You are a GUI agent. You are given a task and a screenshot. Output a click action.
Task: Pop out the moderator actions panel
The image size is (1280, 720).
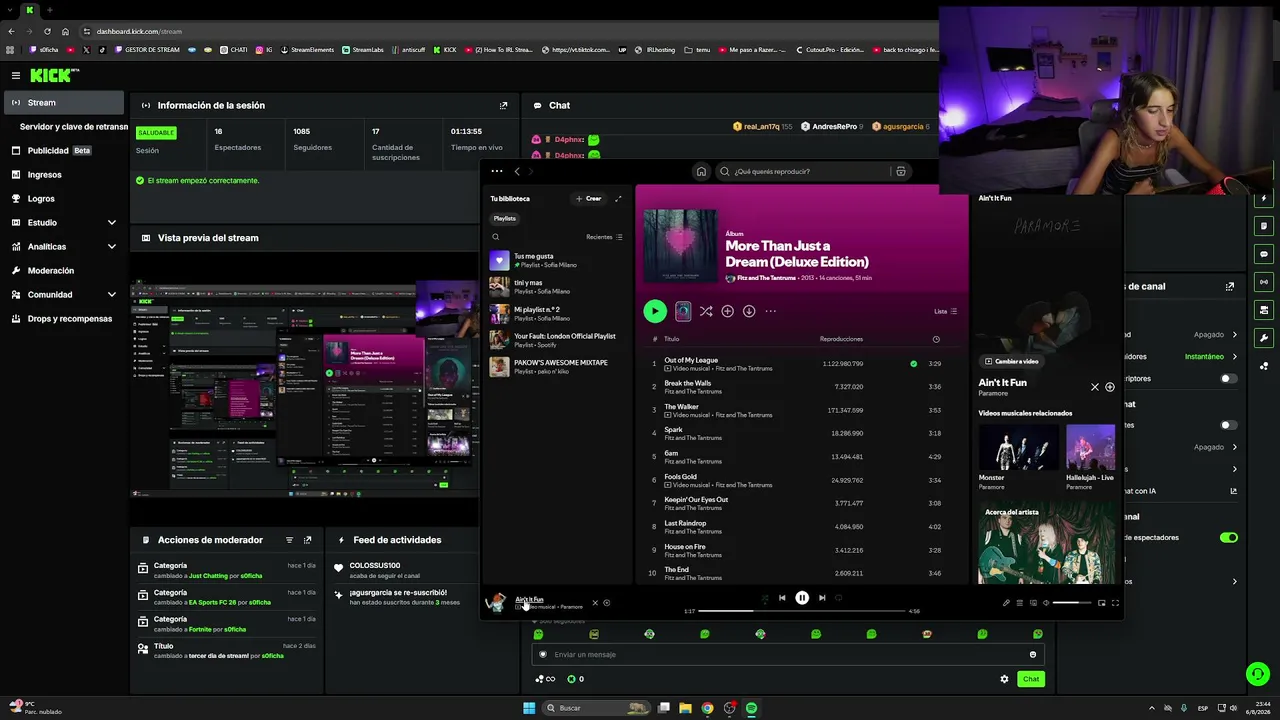coord(307,540)
